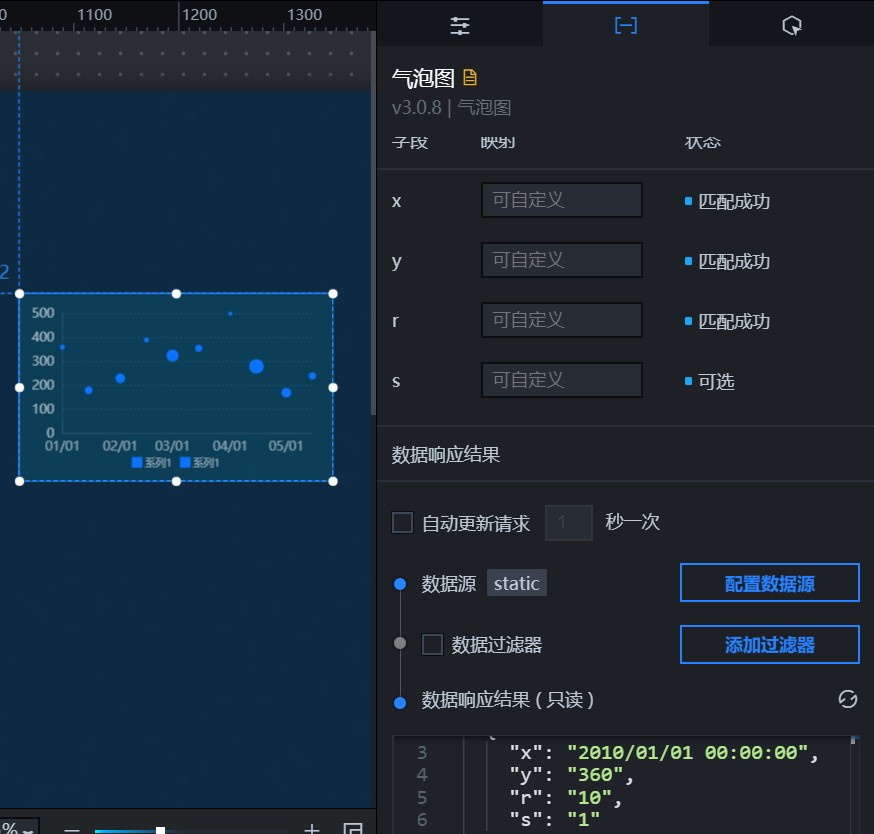This screenshot has height=834, width=874.
Task: Click the v3.0.8 | 气泡图 version text
Action: (x=451, y=107)
